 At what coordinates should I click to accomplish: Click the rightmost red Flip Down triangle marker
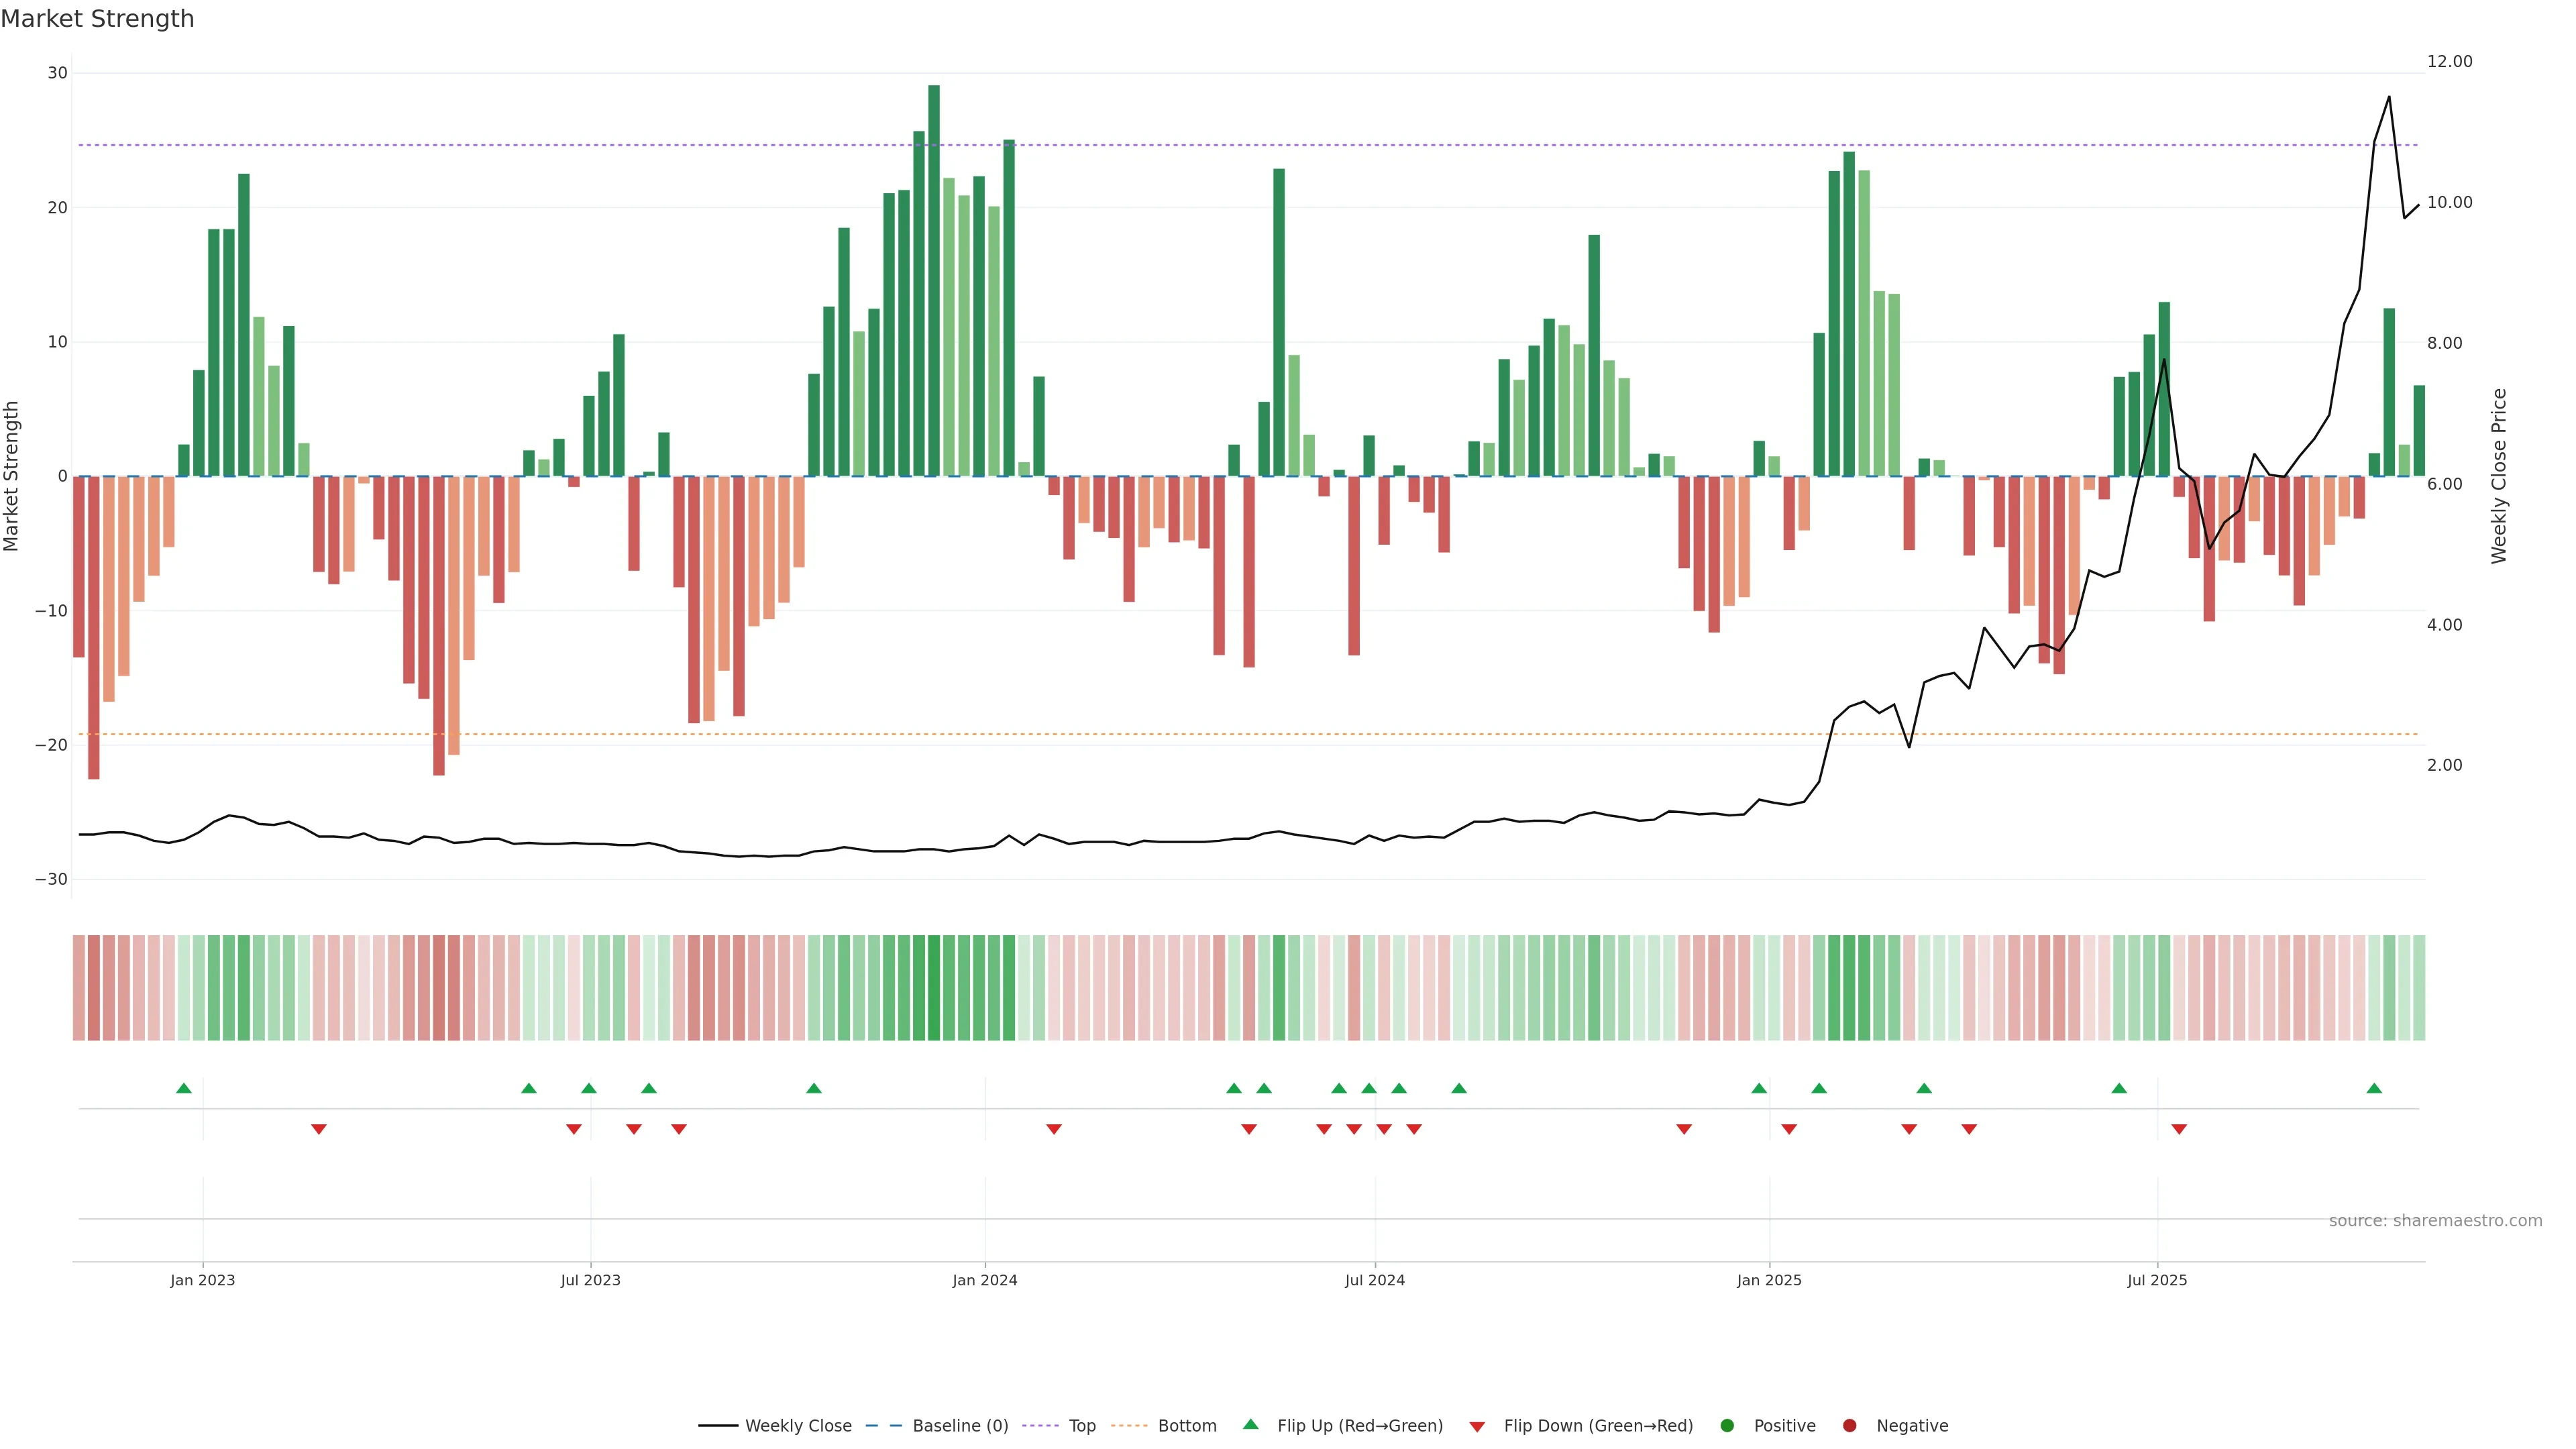pos(2179,1129)
